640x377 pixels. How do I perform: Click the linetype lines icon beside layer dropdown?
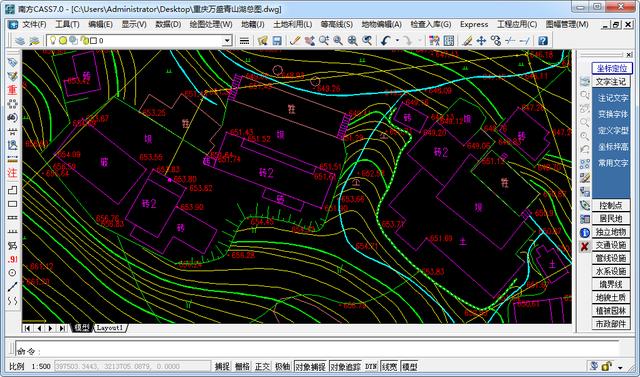point(244,40)
